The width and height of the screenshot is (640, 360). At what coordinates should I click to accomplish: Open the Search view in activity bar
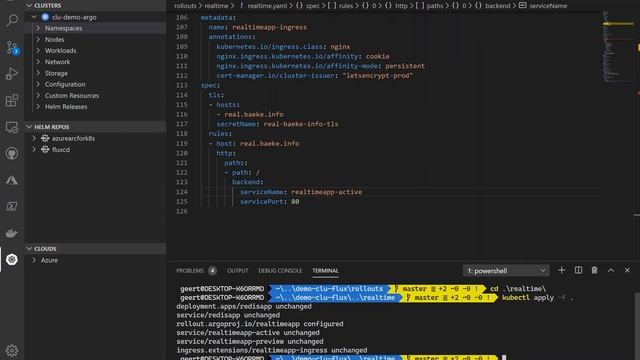click(x=12, y=20)
